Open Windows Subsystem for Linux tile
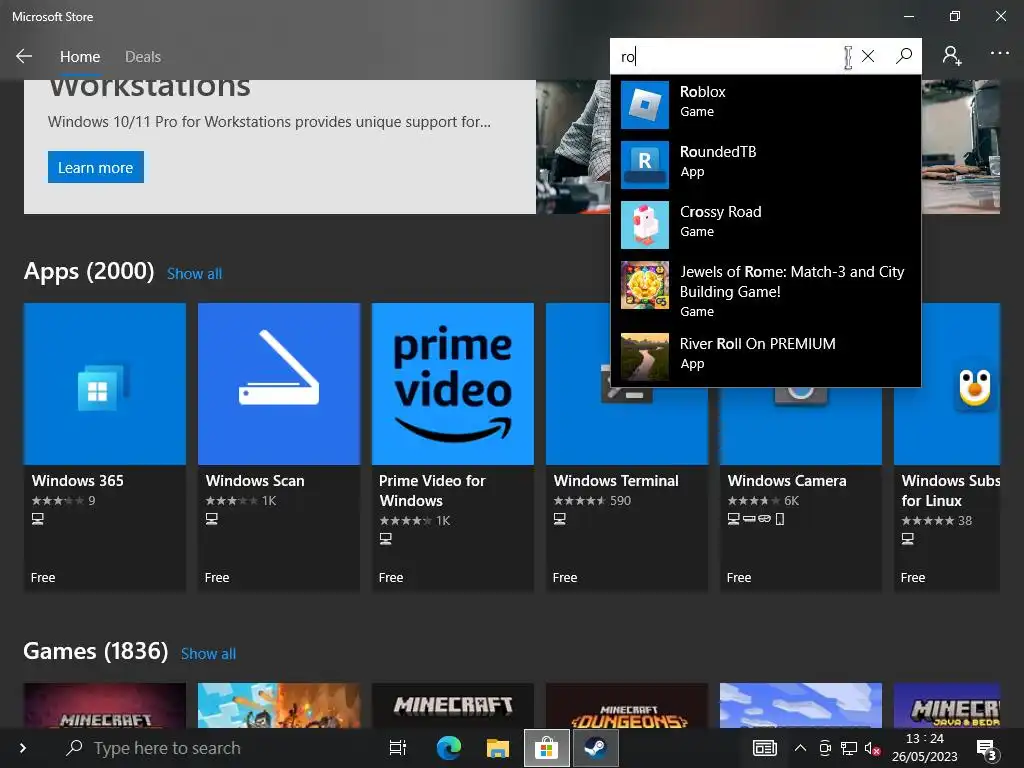Viewport: 1024px width, 768px height. click(x=947, y=447)
